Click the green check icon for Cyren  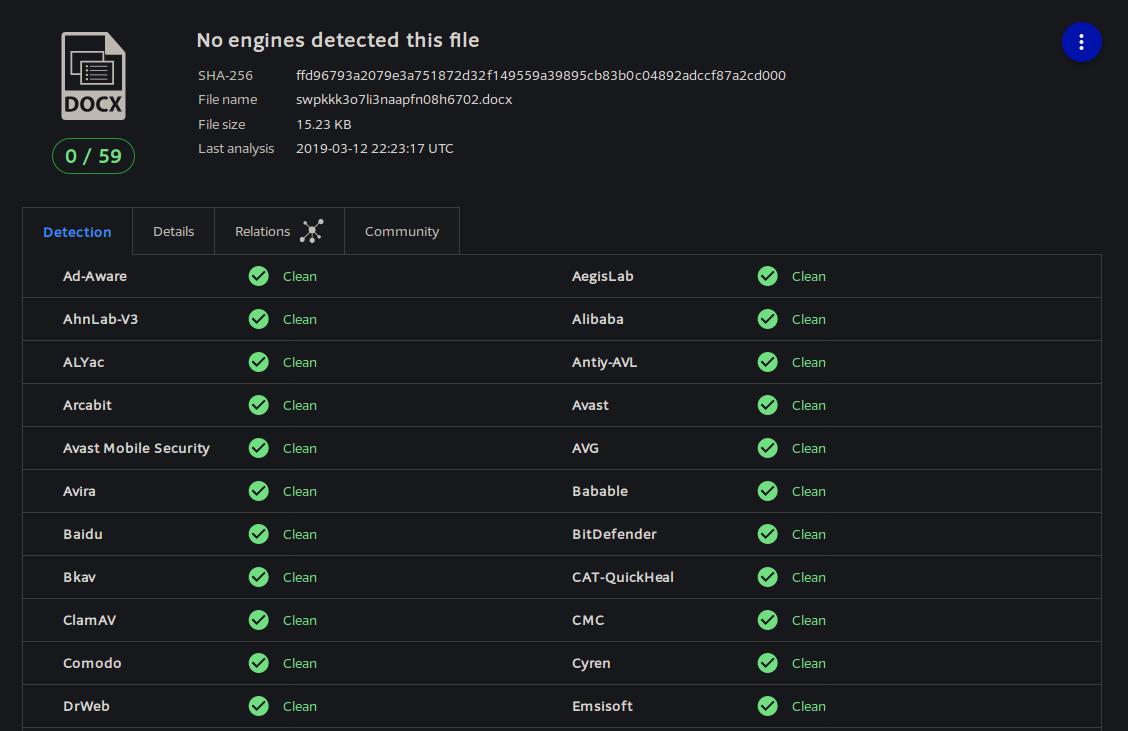pyautogui.click(x=768, y=663)
